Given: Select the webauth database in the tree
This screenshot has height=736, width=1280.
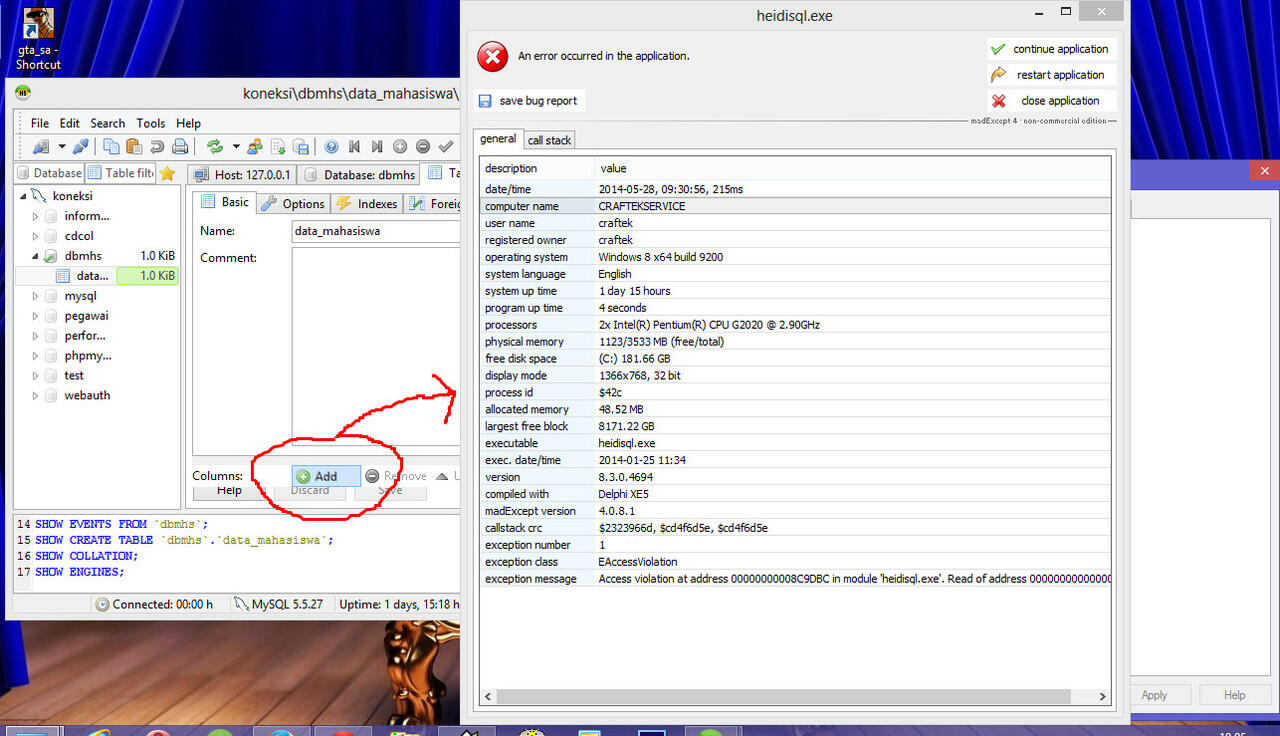Looking at the screenshot, I should 87,396.
